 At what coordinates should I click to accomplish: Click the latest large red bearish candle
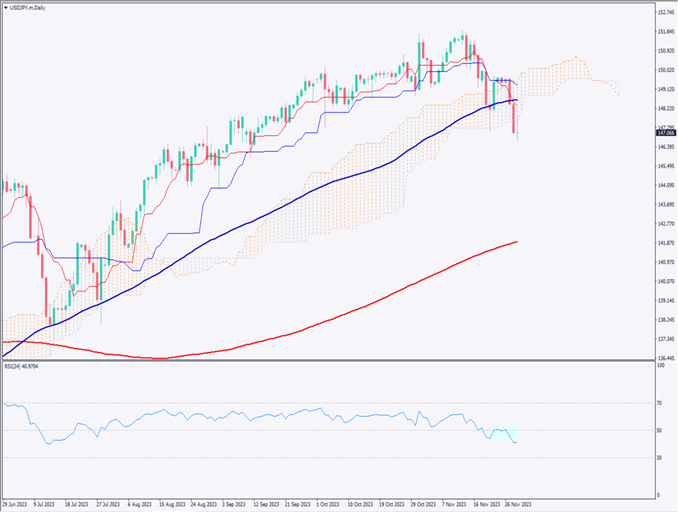click(515, 118)
